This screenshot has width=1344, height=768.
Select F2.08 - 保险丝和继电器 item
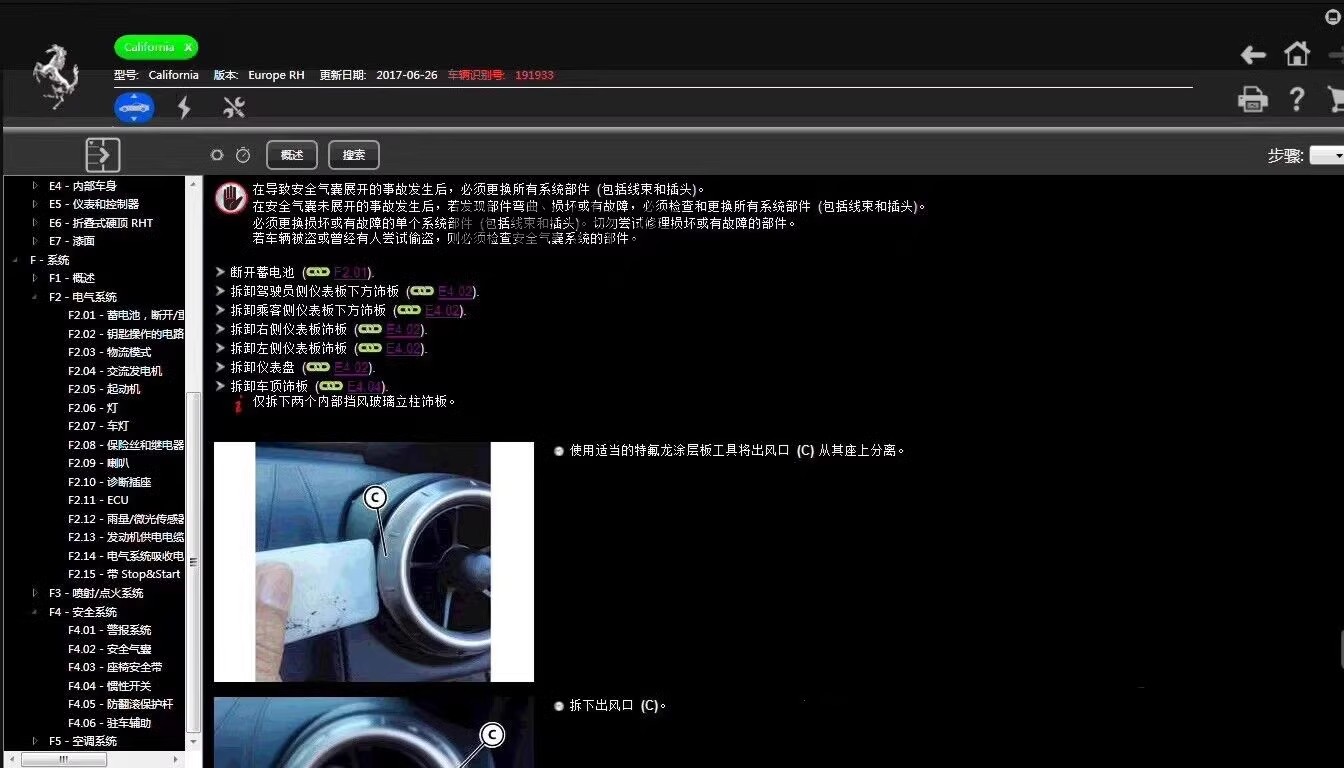pos(126,445)
